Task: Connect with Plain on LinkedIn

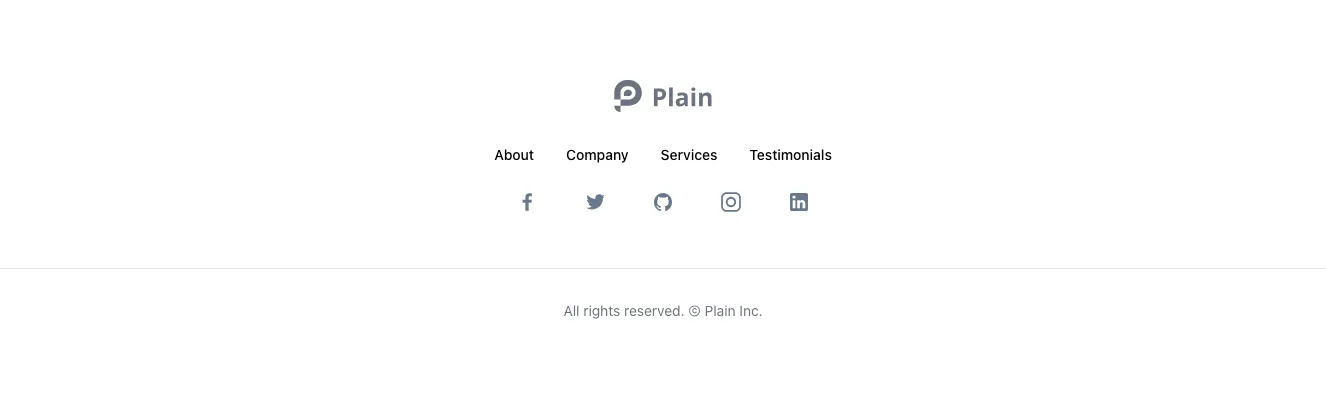Action: (799, 202)
